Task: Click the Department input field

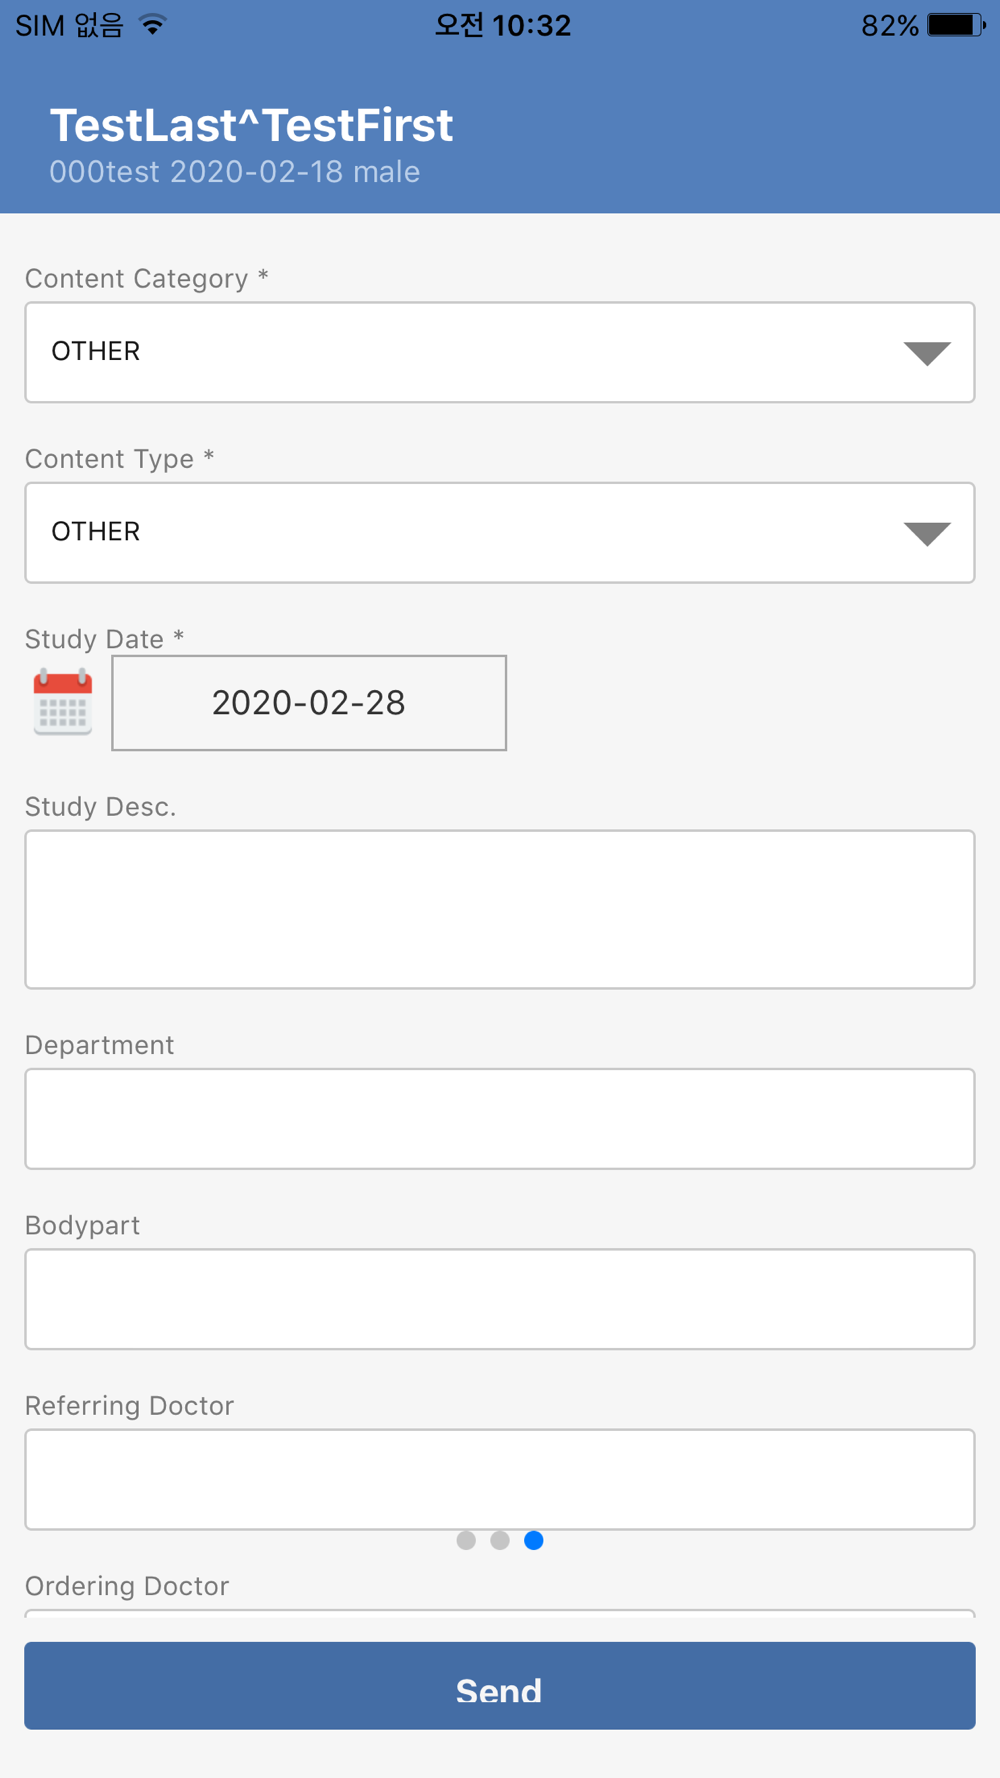Action: point(500,1118)
